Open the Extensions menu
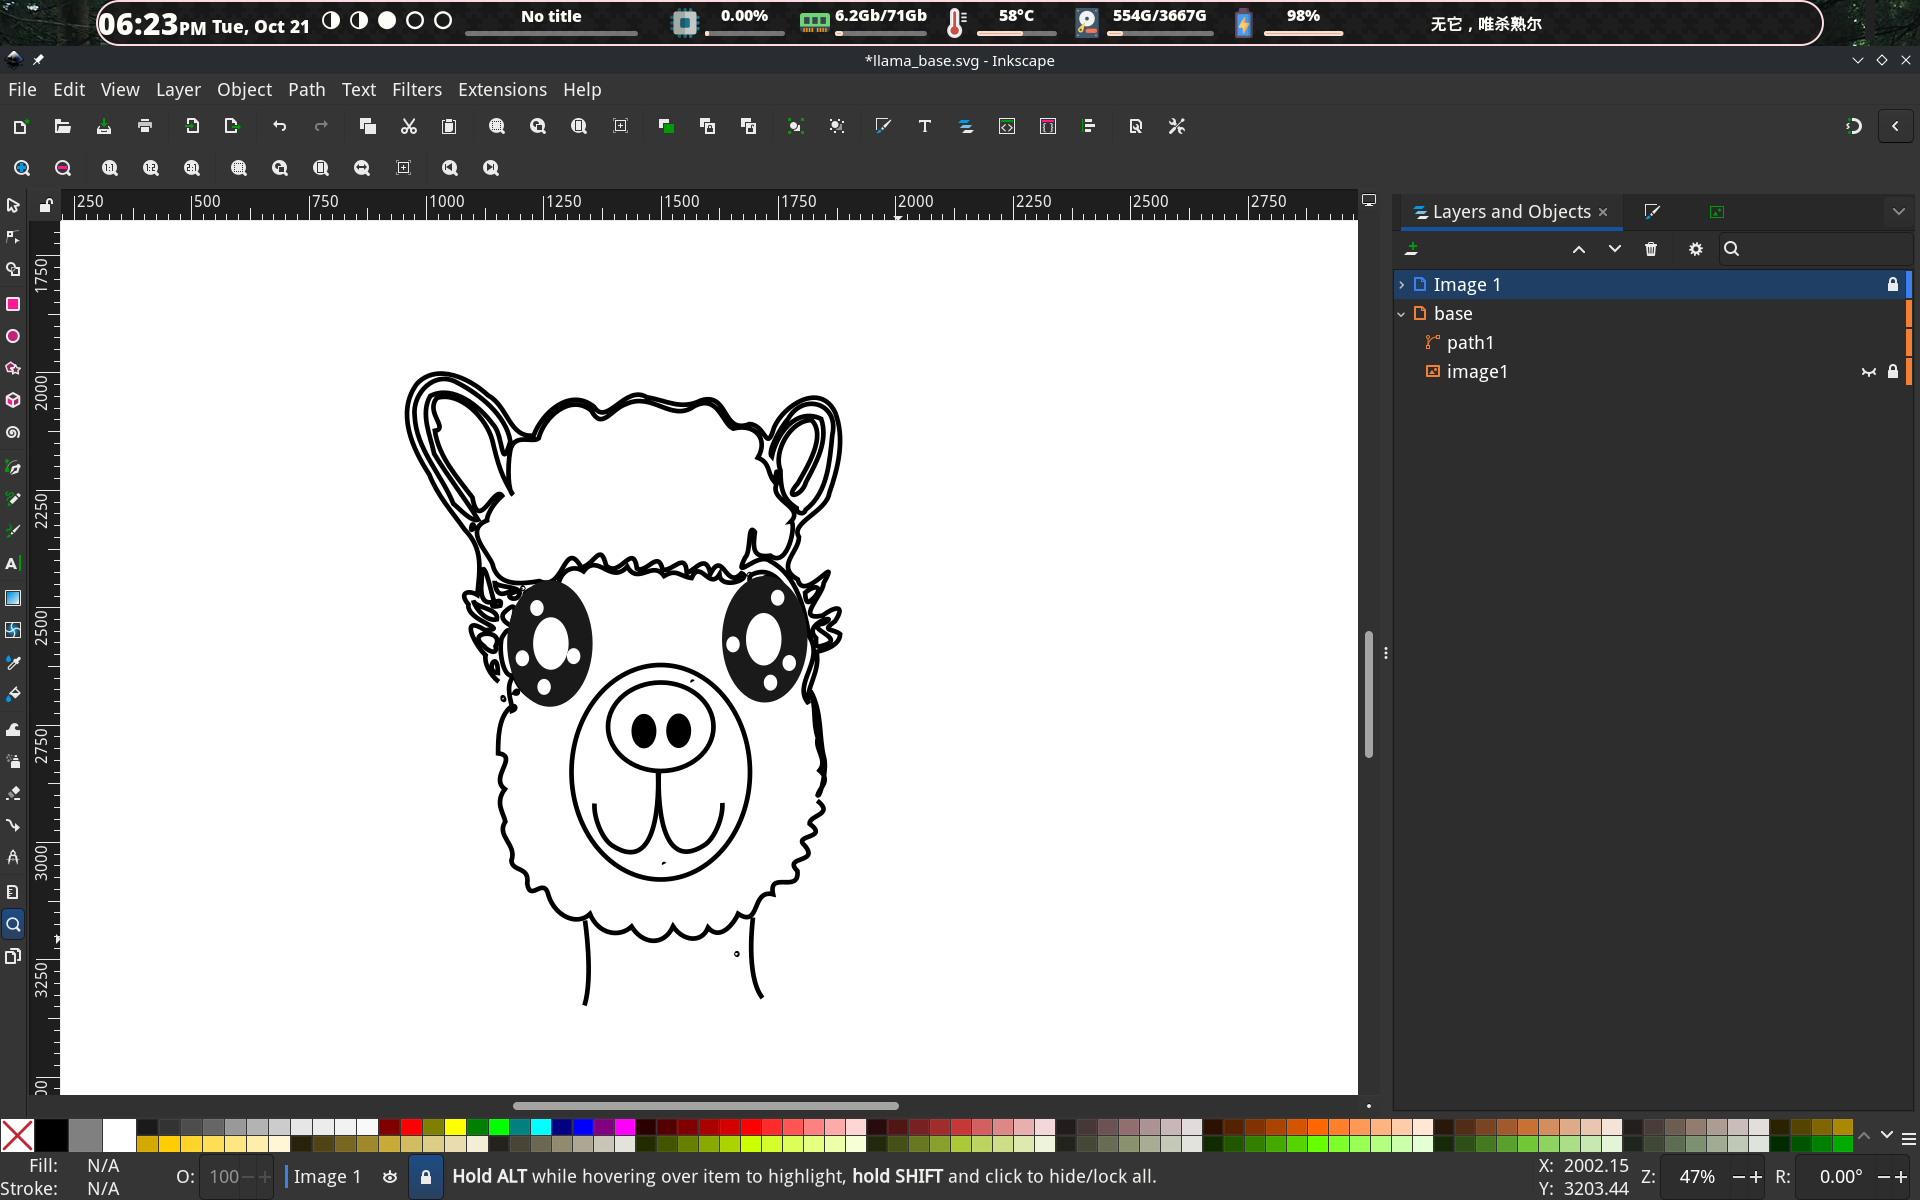 [x=502, y=90]
